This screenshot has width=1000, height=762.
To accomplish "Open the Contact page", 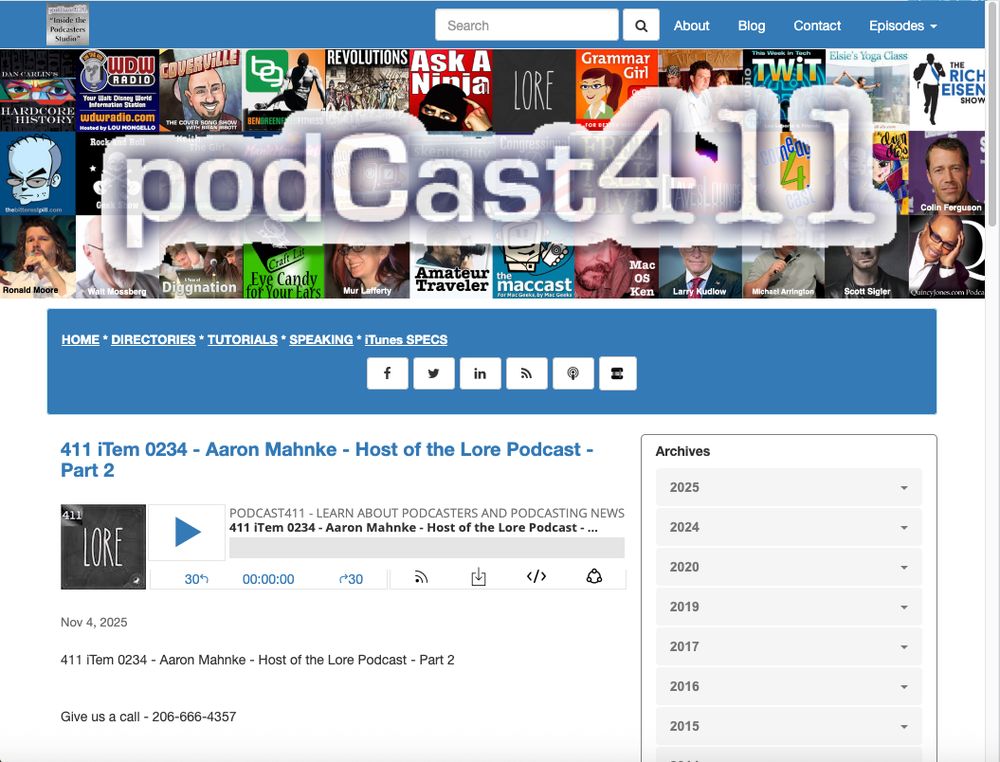I will click(817, 26).
